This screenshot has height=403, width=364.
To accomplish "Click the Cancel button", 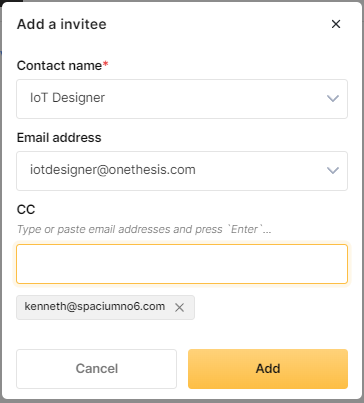I will [96, 369].
